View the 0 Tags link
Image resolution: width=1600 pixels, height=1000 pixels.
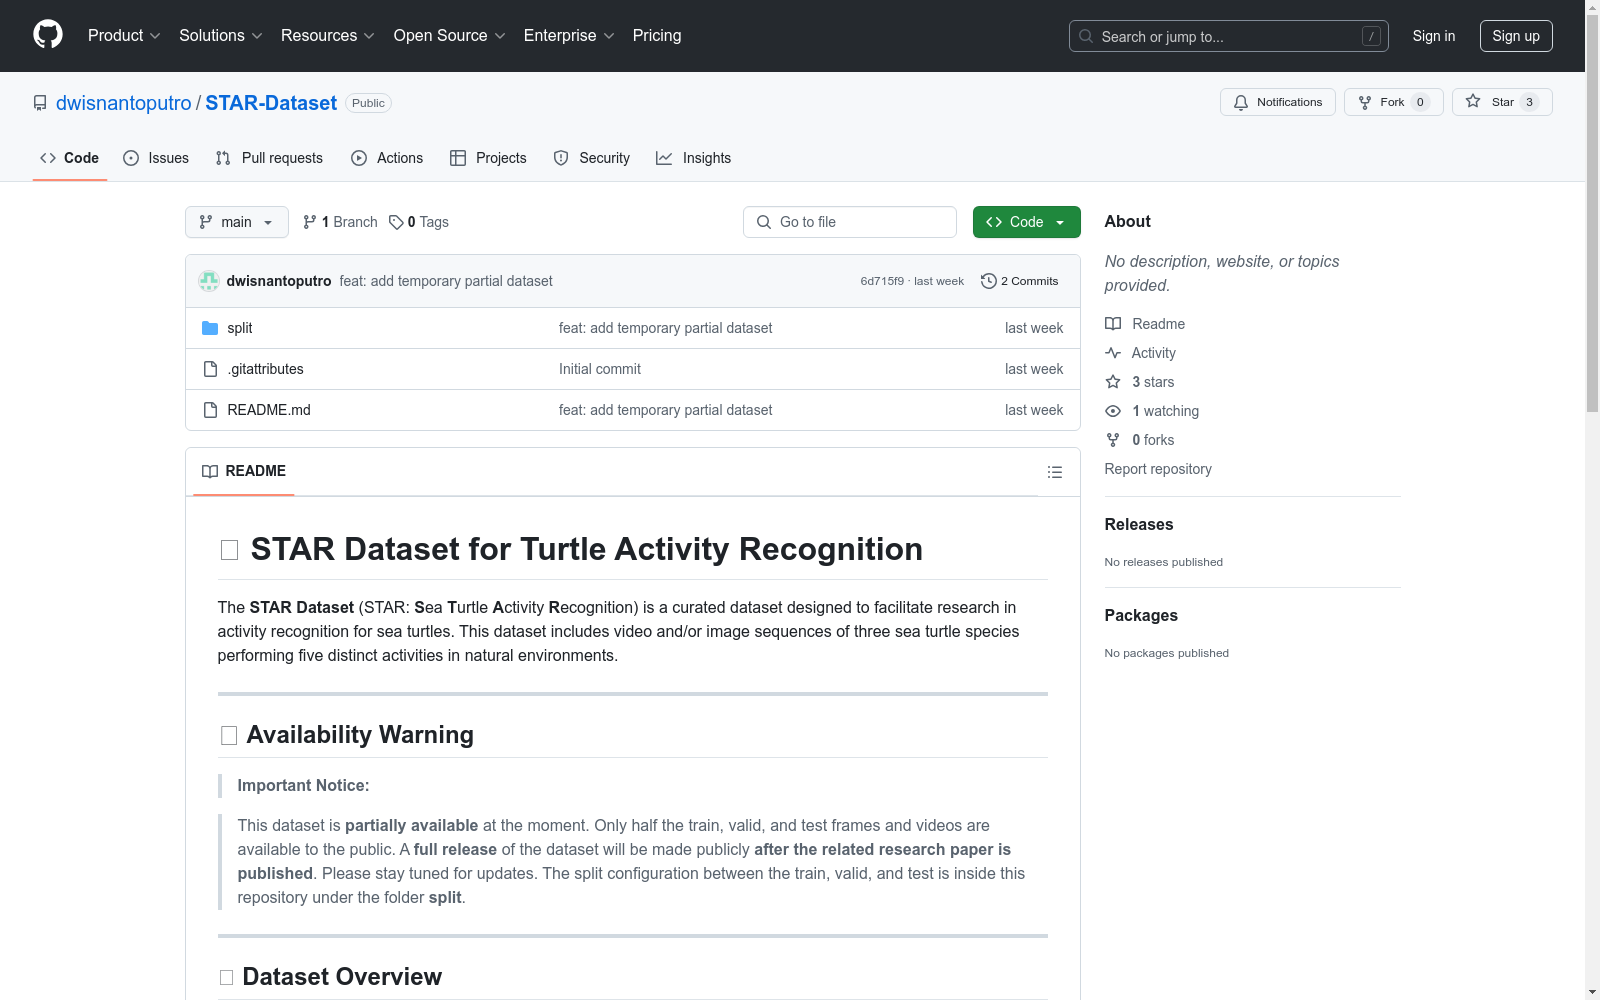tap(419, 222)
